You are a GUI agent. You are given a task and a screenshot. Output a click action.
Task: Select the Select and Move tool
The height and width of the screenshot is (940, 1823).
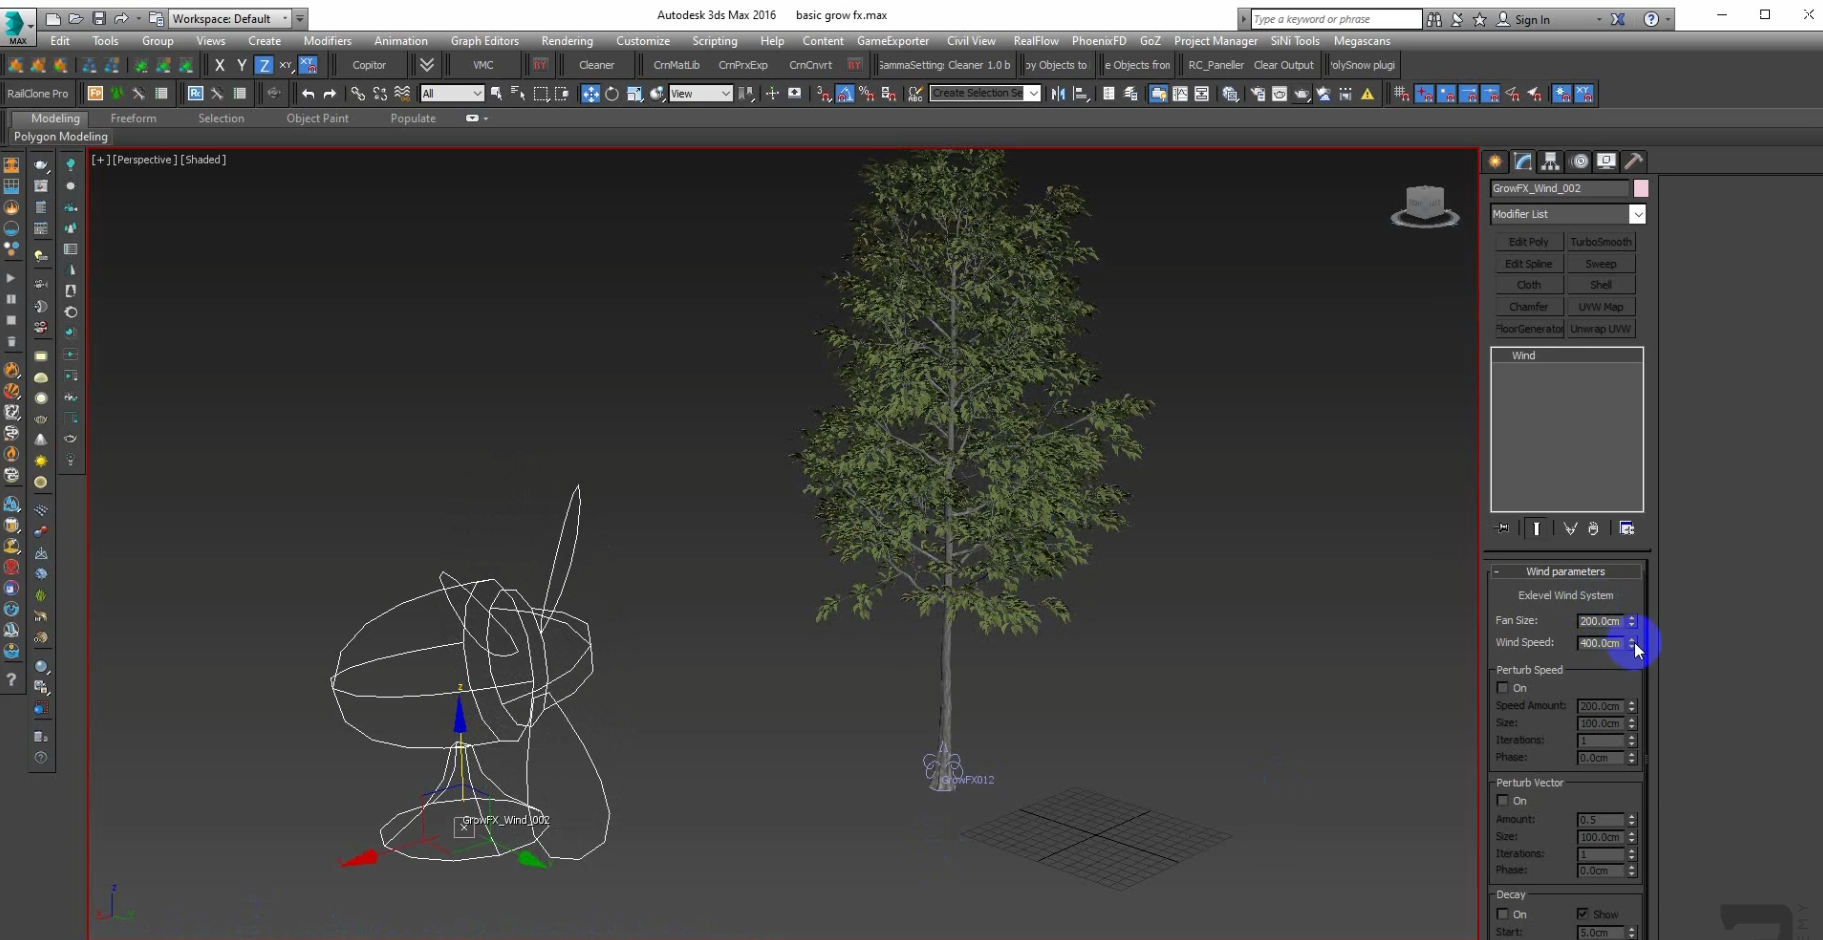(591, 94)
